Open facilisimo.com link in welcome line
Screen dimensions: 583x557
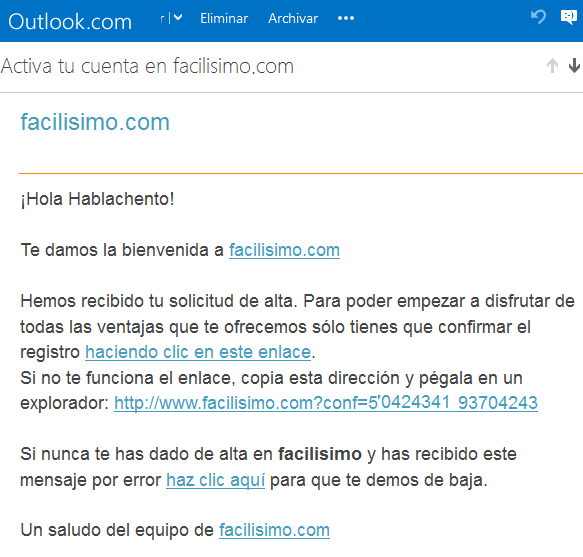coord(284,250)
